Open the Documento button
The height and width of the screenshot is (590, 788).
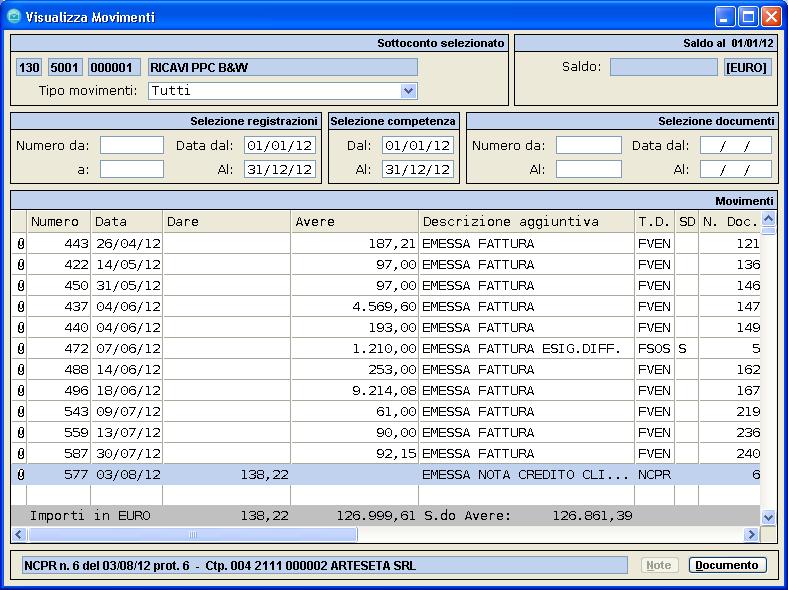coord(727,565)
